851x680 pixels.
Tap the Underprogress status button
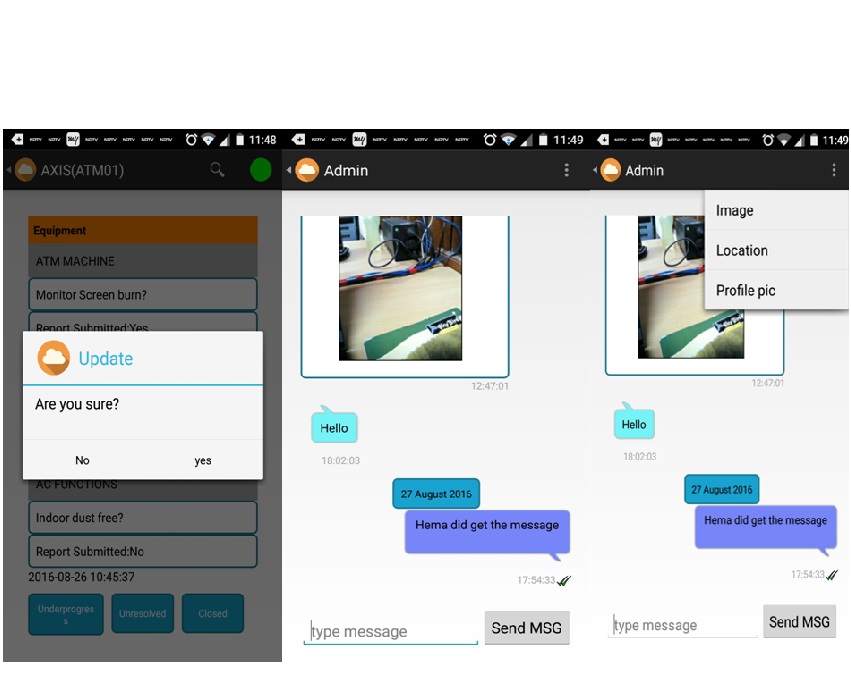(66, 614)
